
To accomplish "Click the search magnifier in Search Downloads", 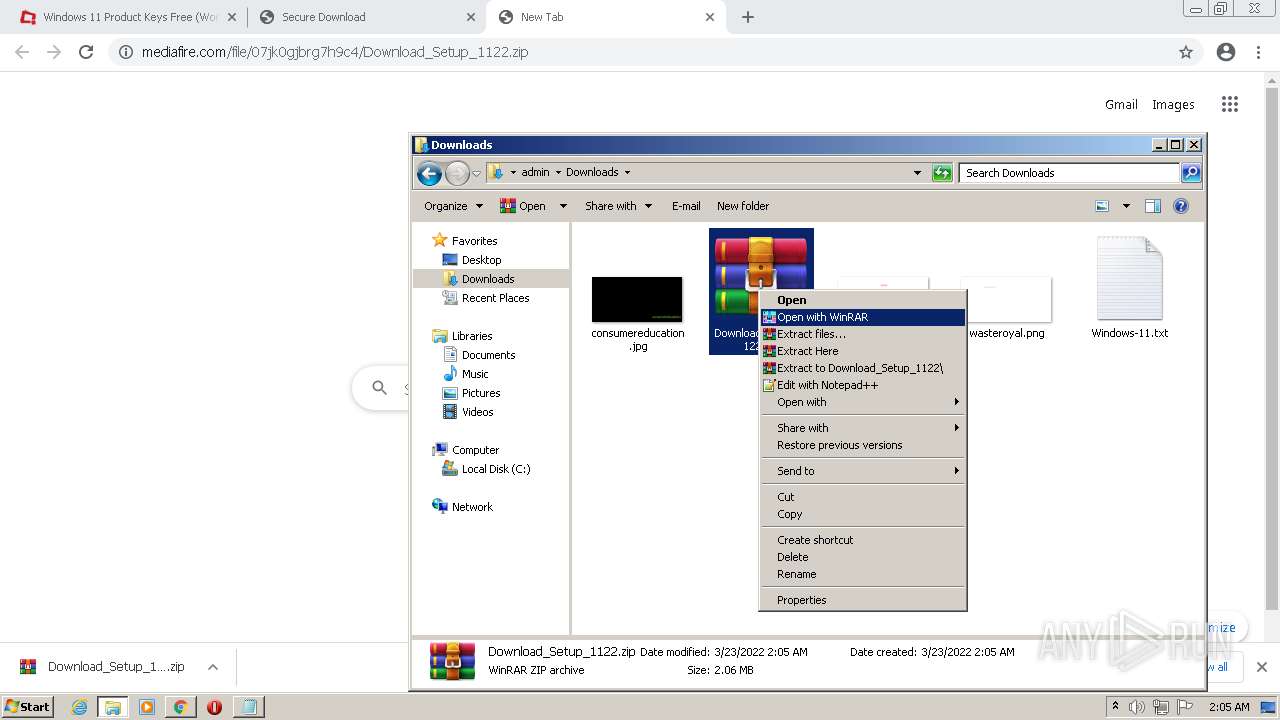I will [1190, 173].
